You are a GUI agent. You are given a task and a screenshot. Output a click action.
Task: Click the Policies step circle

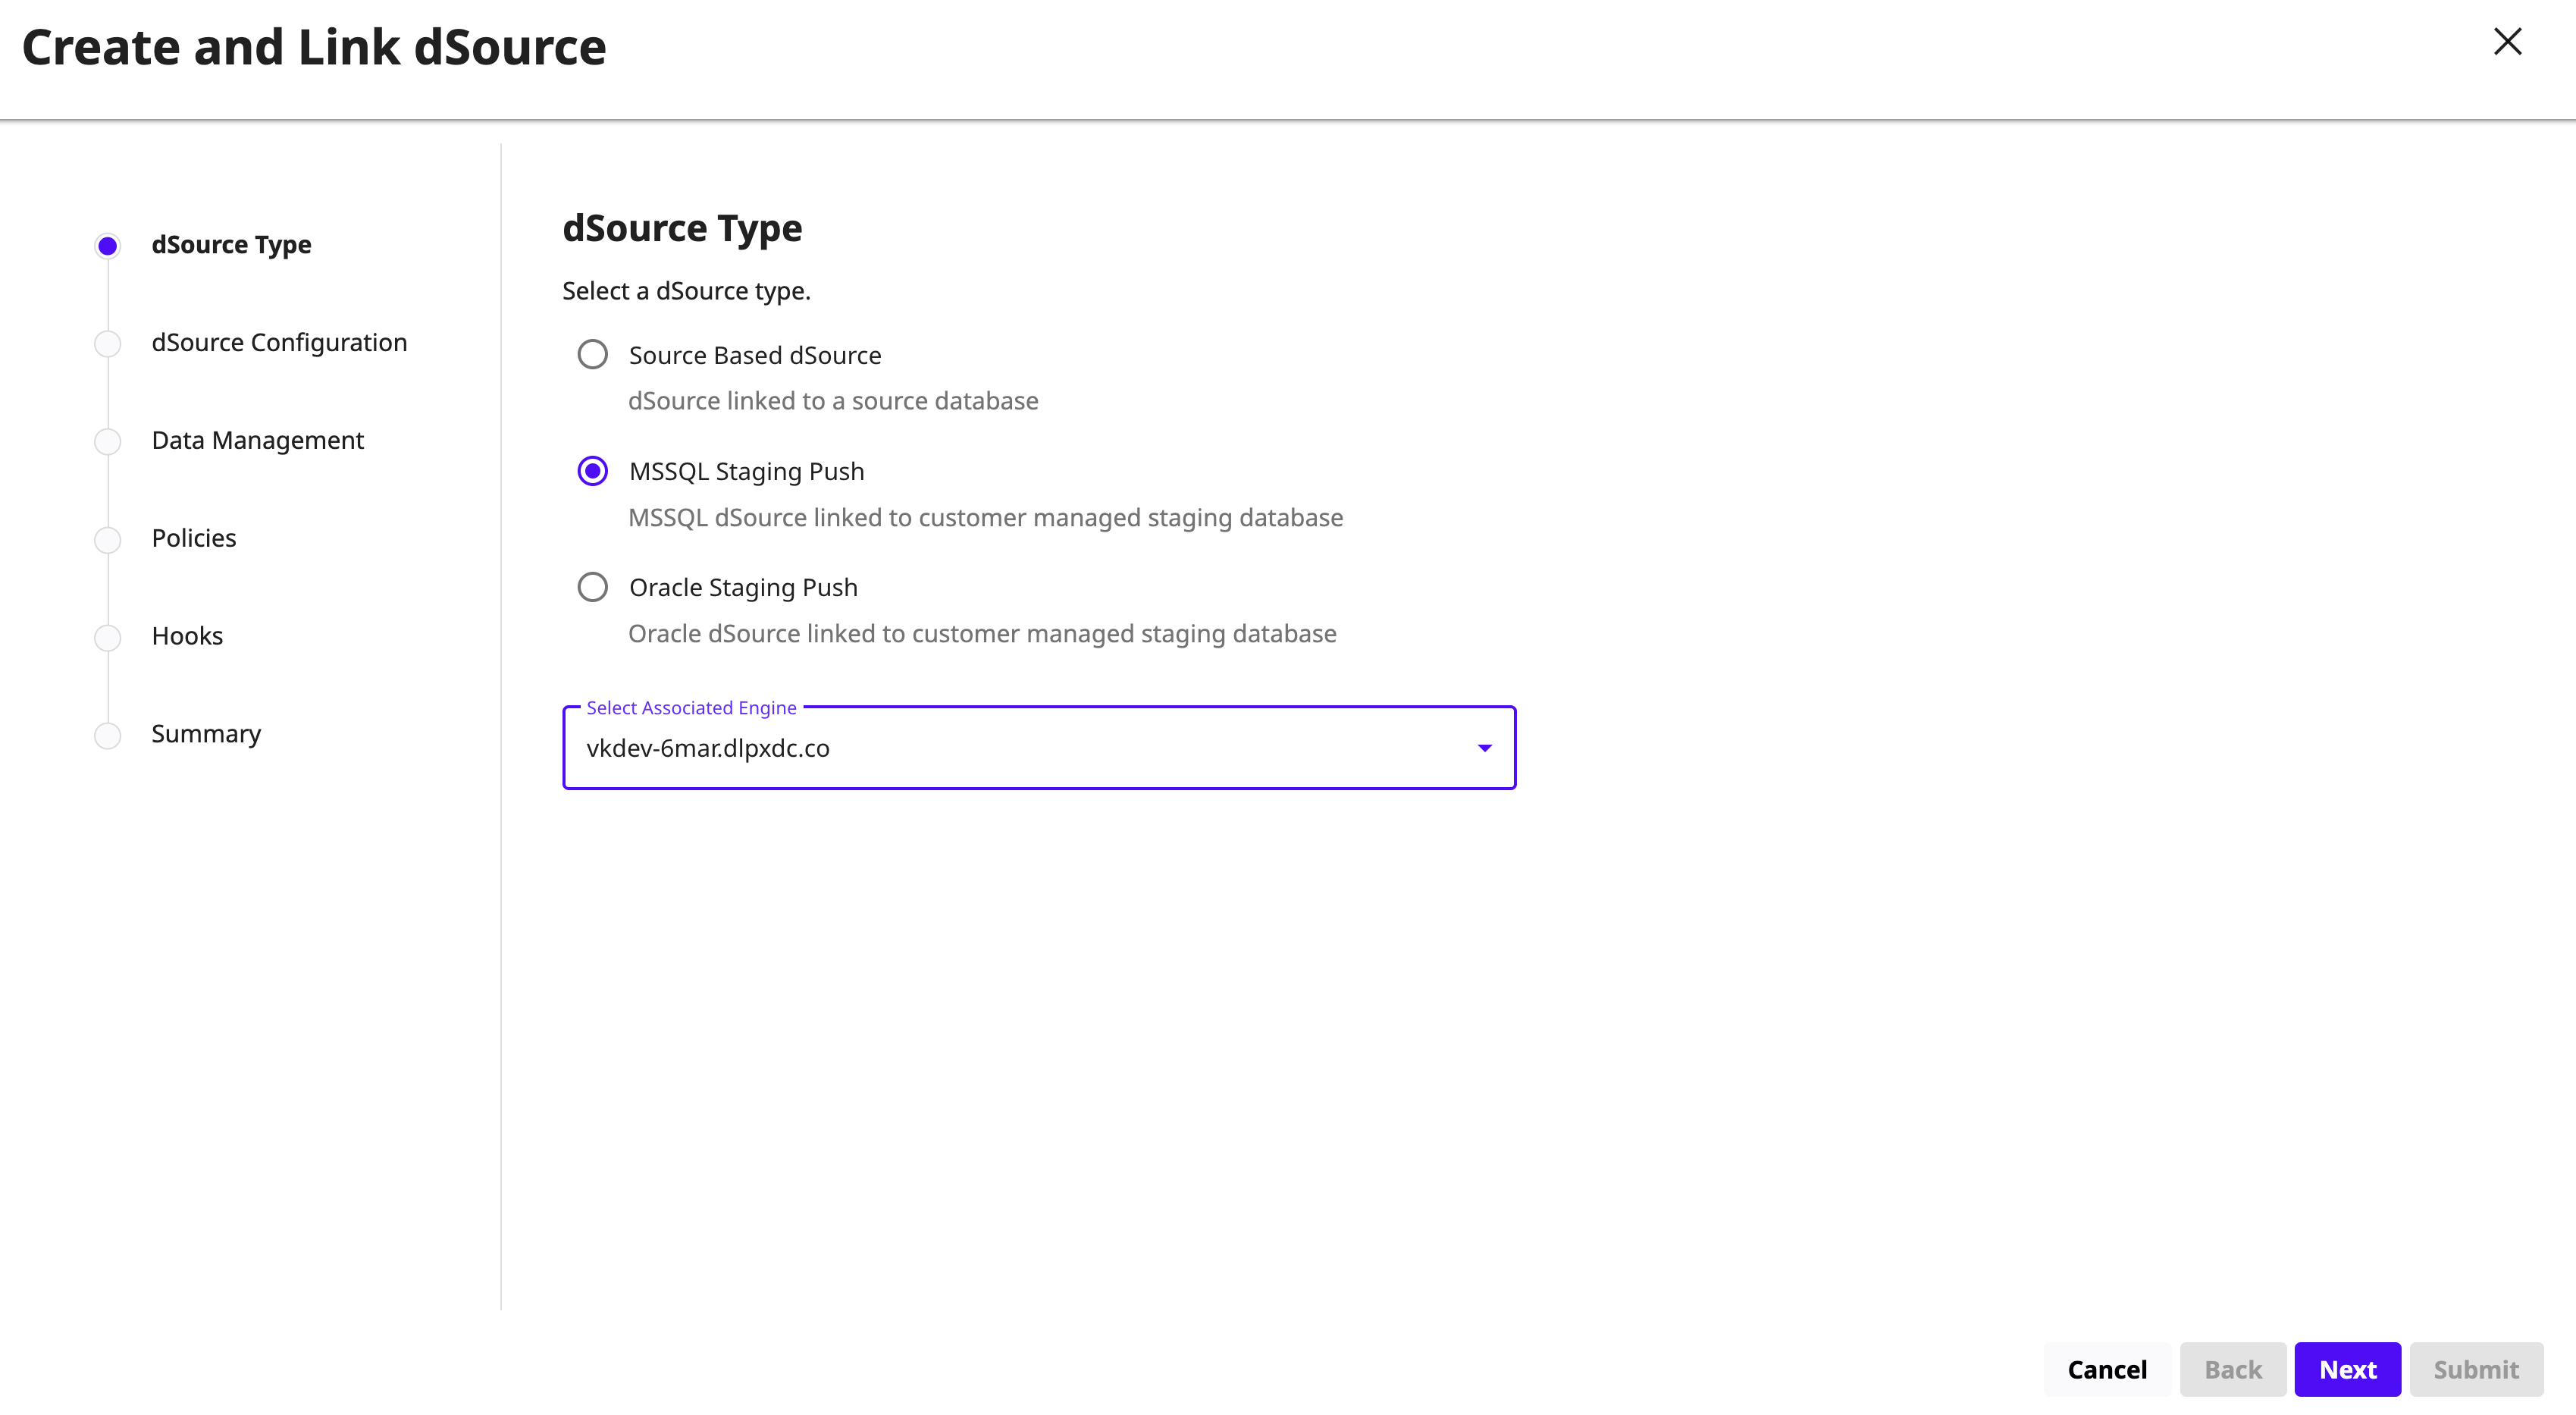pyautogui.click(x=107, y=540)
